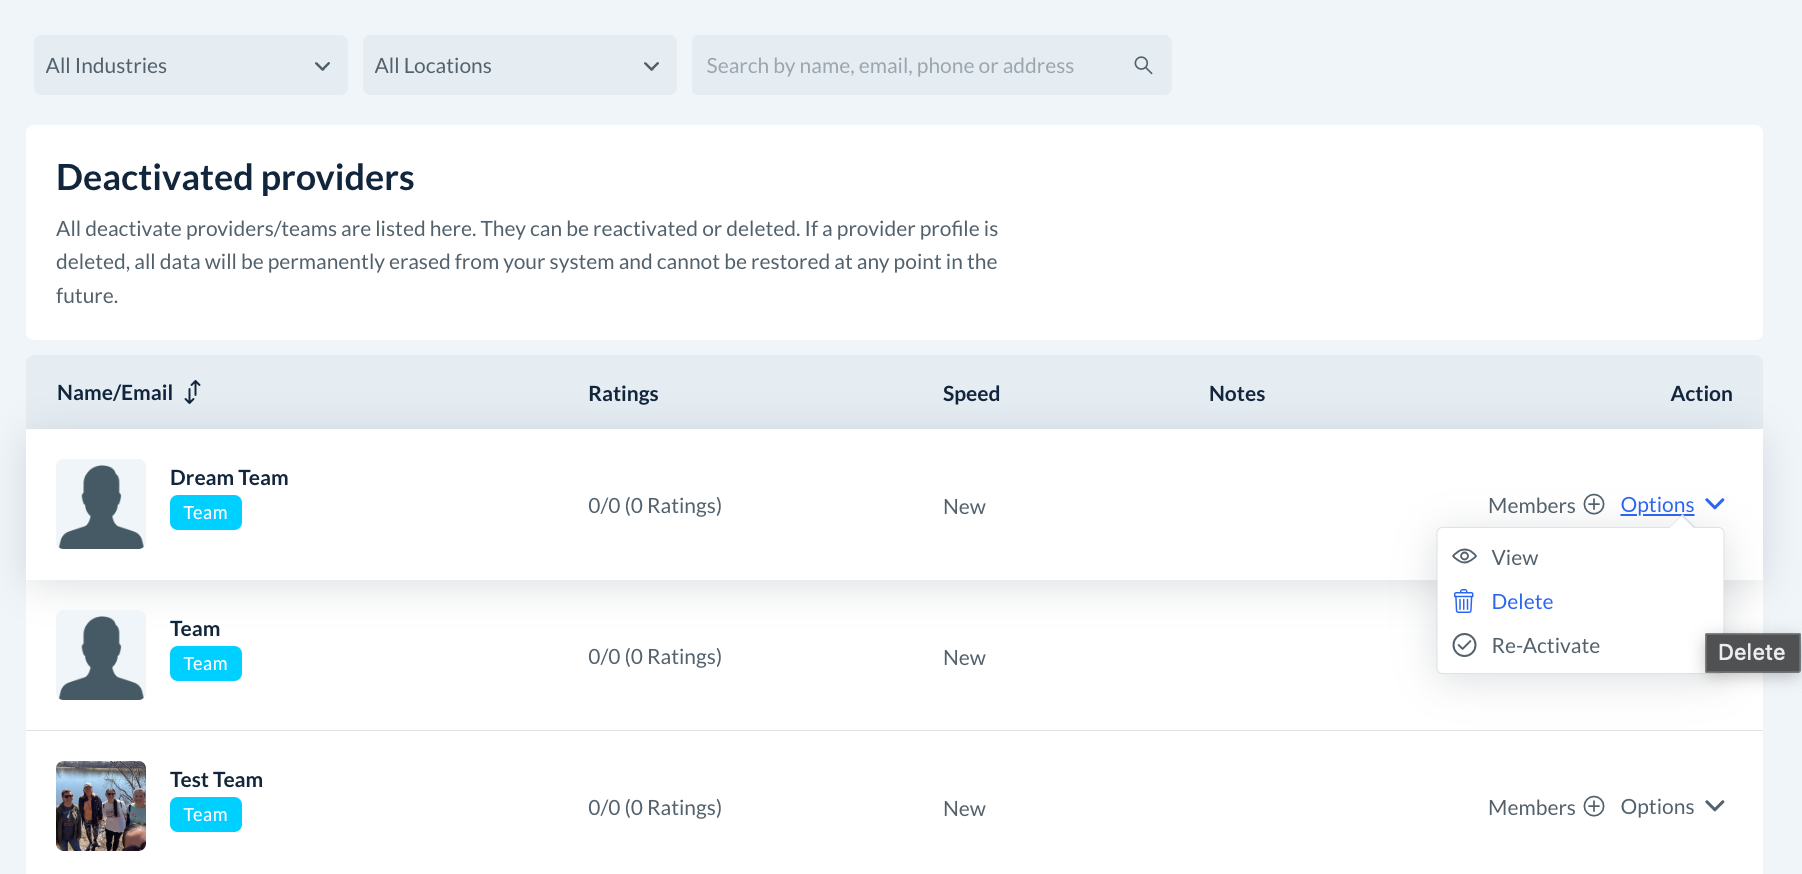Image resolution: width=1802 pixels, height=874 pixels.
Task: Open the All Locations dropdown
Action: click(519, 65)
